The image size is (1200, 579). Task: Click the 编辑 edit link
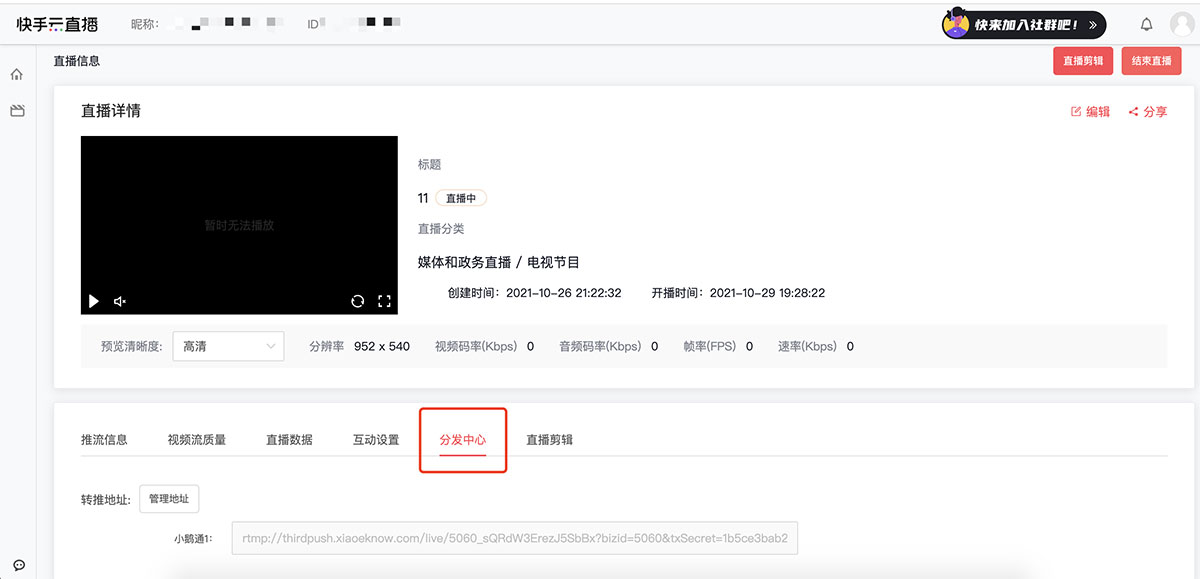[1091, 112]
